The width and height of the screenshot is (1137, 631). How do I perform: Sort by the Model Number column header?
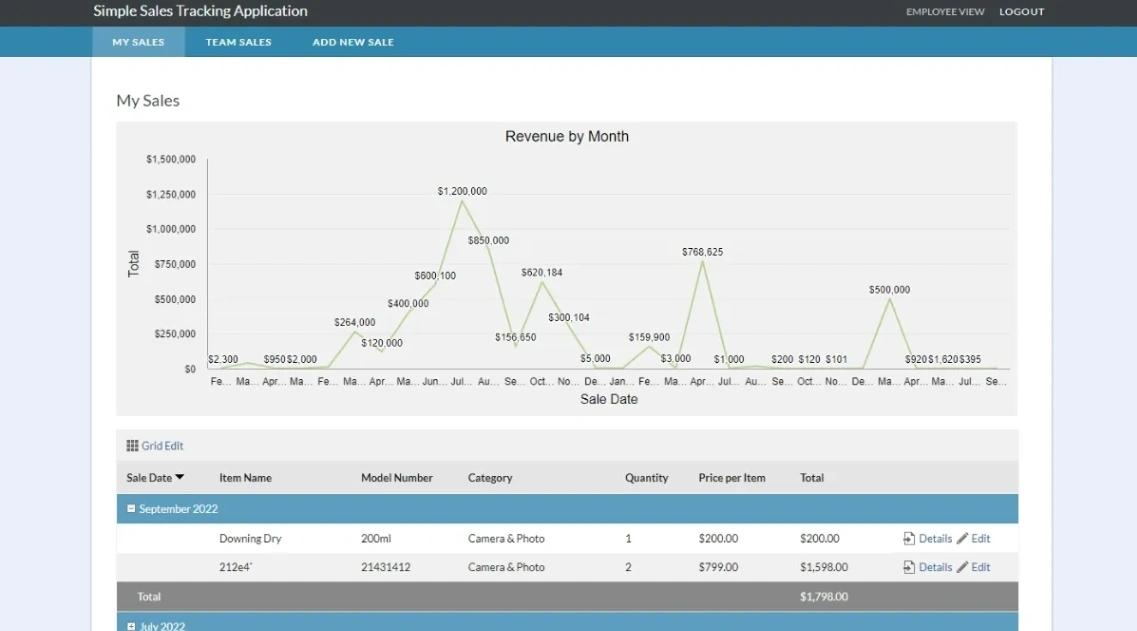pyautogui.click(x=397, y=478)
